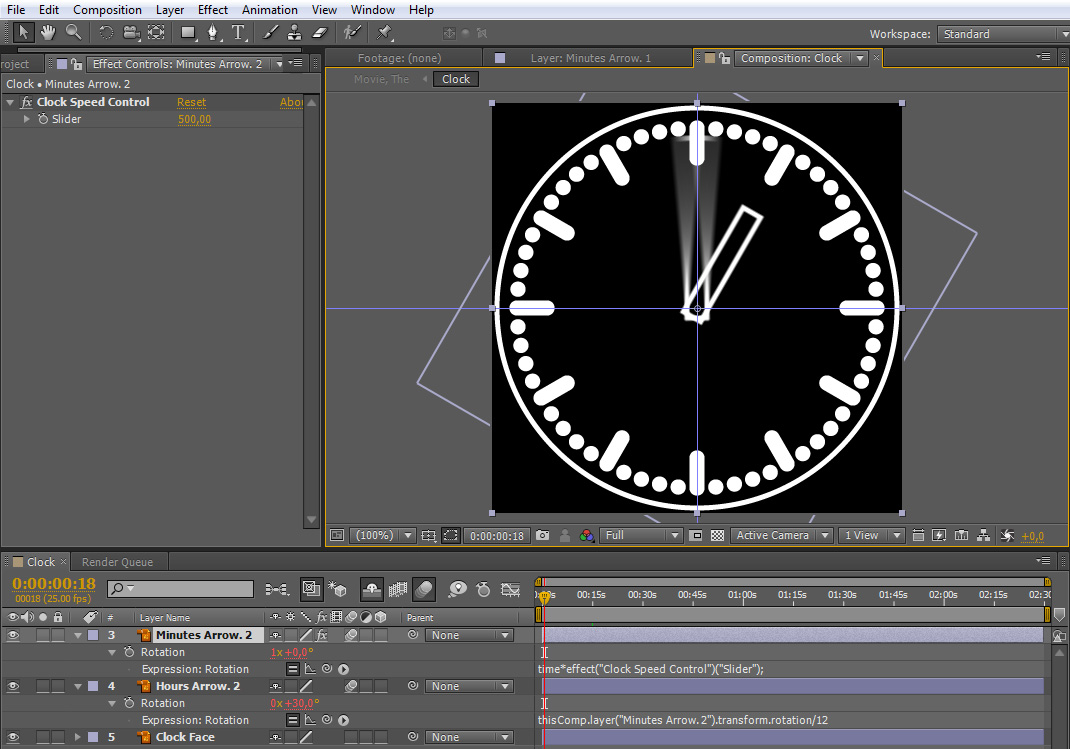This screenshot has height=749, width=1070.
Task: Collapse the Minutes Arrow. 2 layer
Action: click(78, 635)
